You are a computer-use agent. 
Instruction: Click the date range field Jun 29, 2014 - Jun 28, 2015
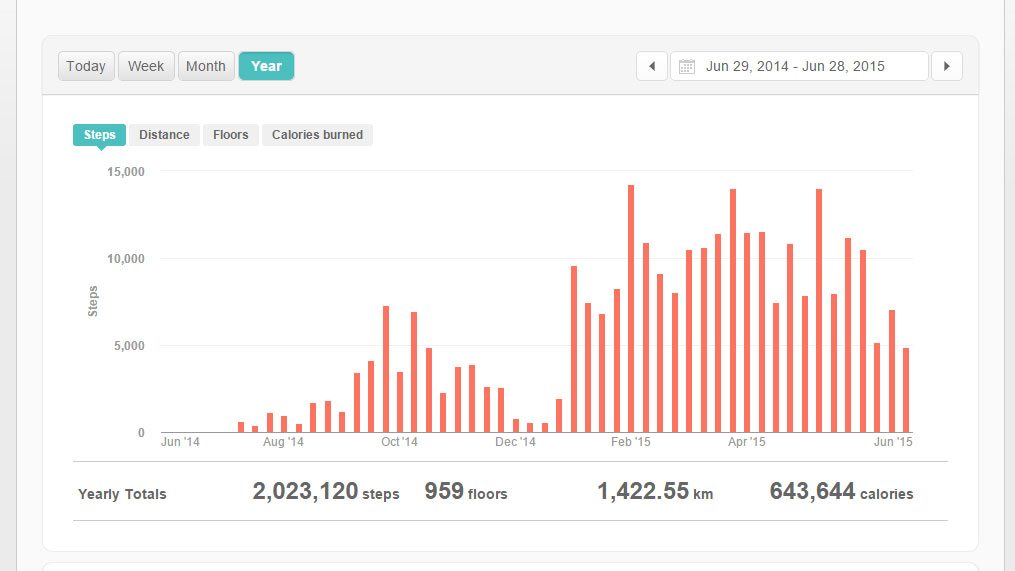pyautogui.click(x=799, y=66)
